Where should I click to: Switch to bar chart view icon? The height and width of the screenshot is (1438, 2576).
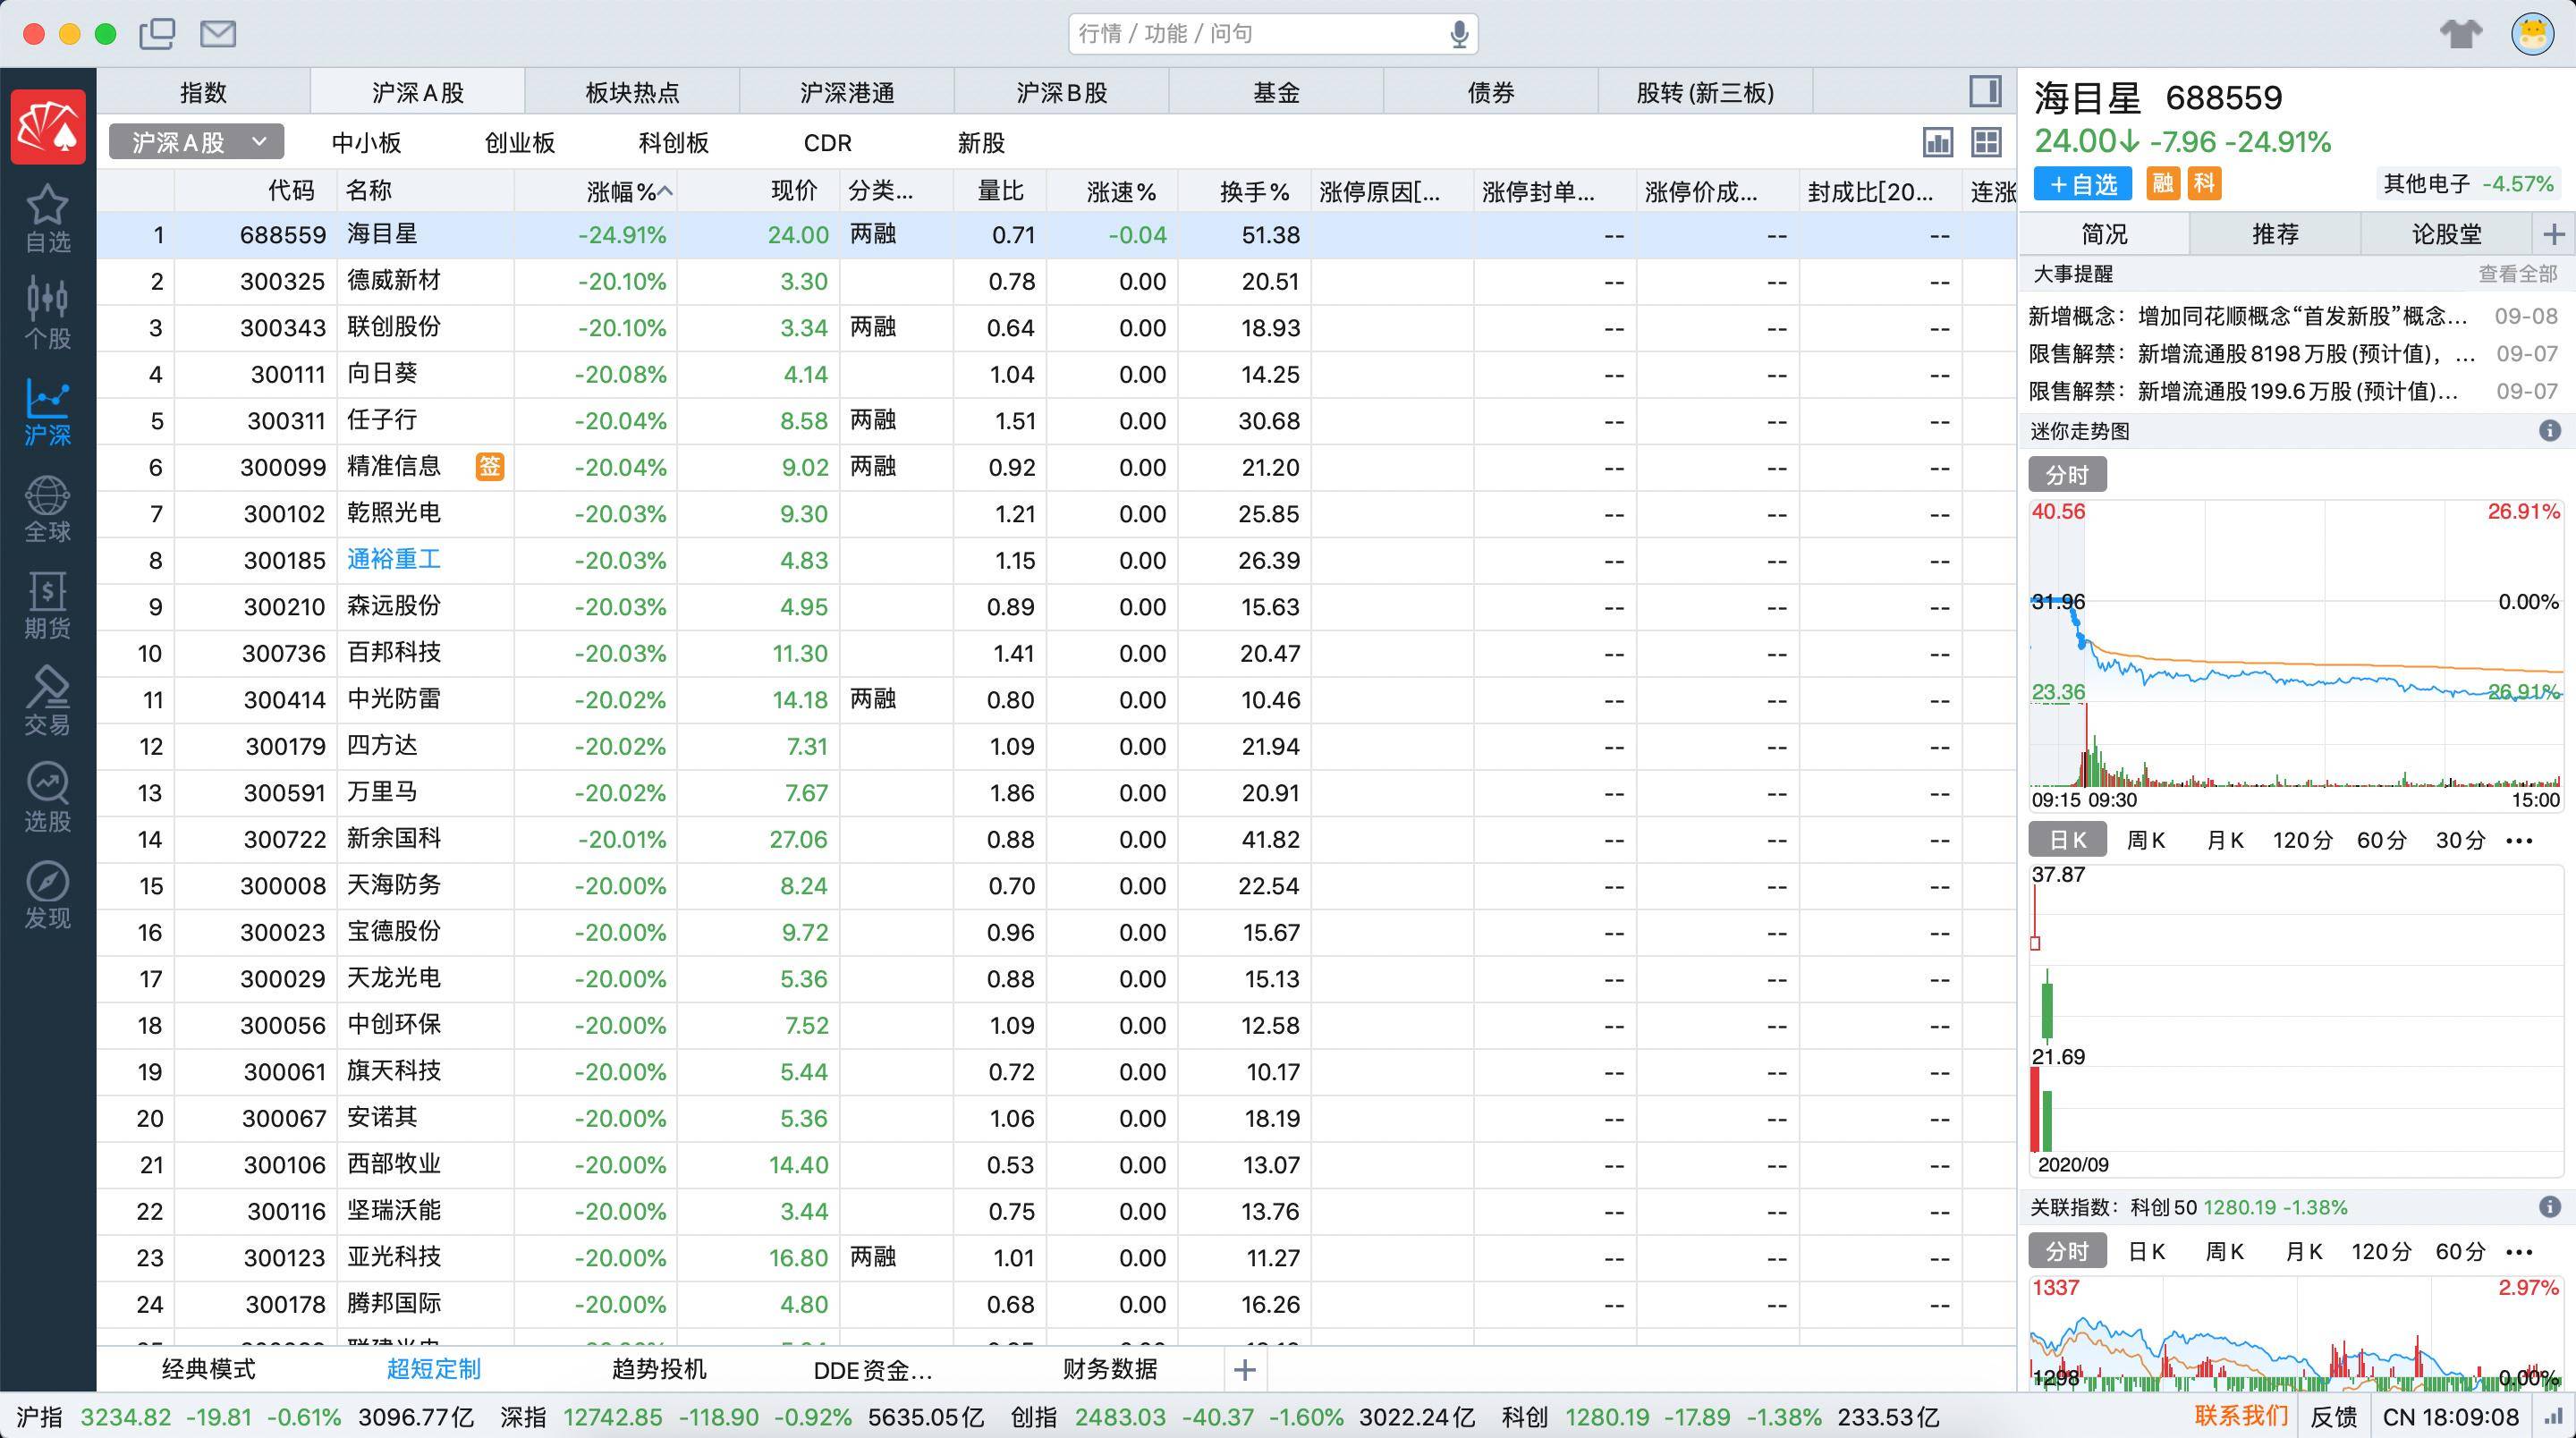click(x=1938, y=142)
